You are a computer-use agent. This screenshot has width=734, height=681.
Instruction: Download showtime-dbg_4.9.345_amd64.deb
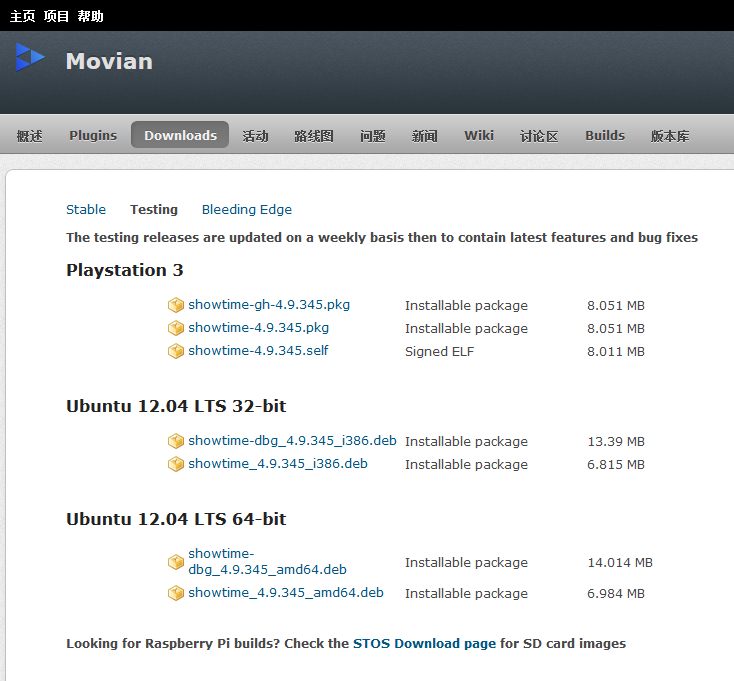click(x=267, y=561)
